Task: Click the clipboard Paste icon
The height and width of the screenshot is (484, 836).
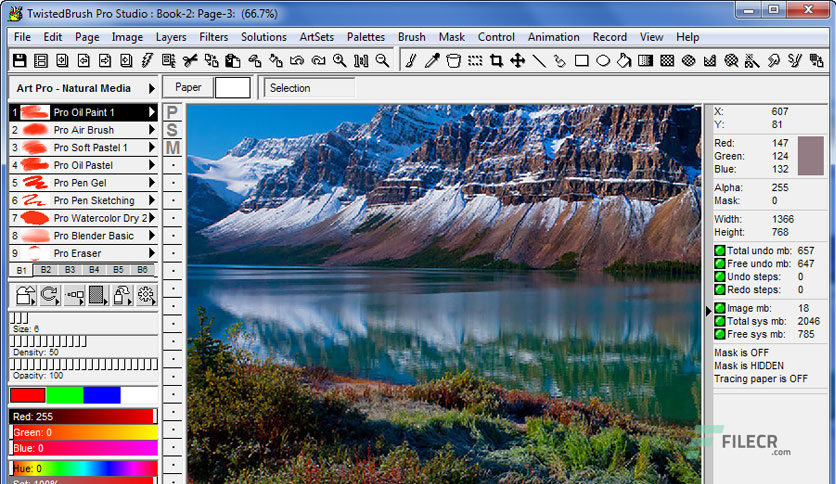Action: pos(232,61)
